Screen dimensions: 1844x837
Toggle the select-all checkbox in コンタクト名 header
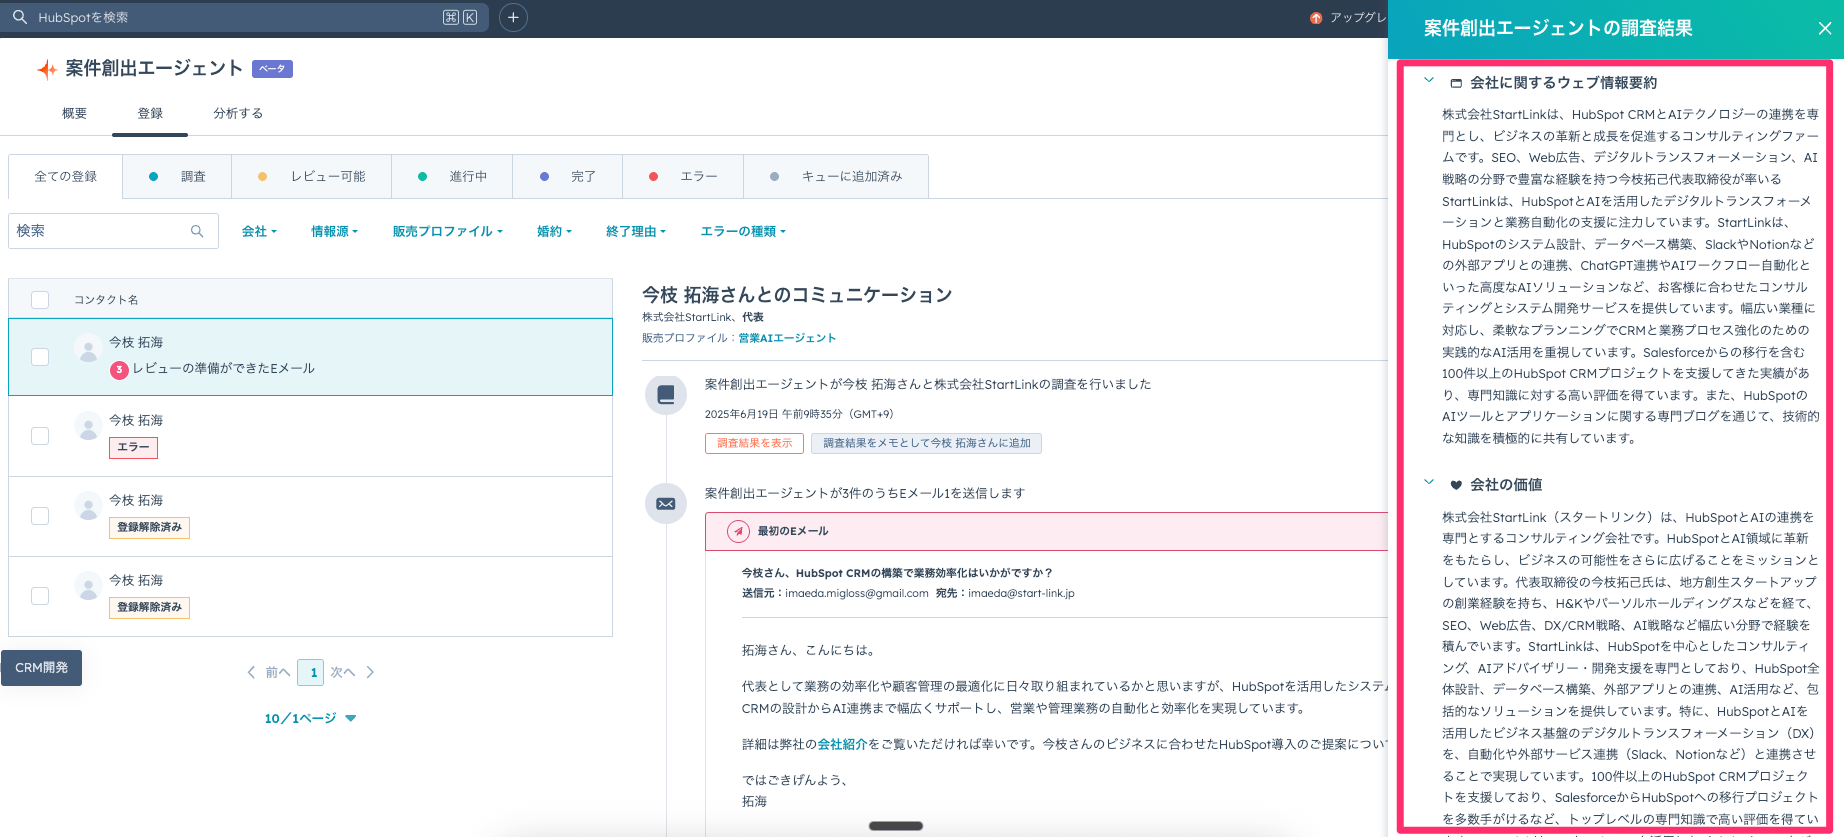40,300
